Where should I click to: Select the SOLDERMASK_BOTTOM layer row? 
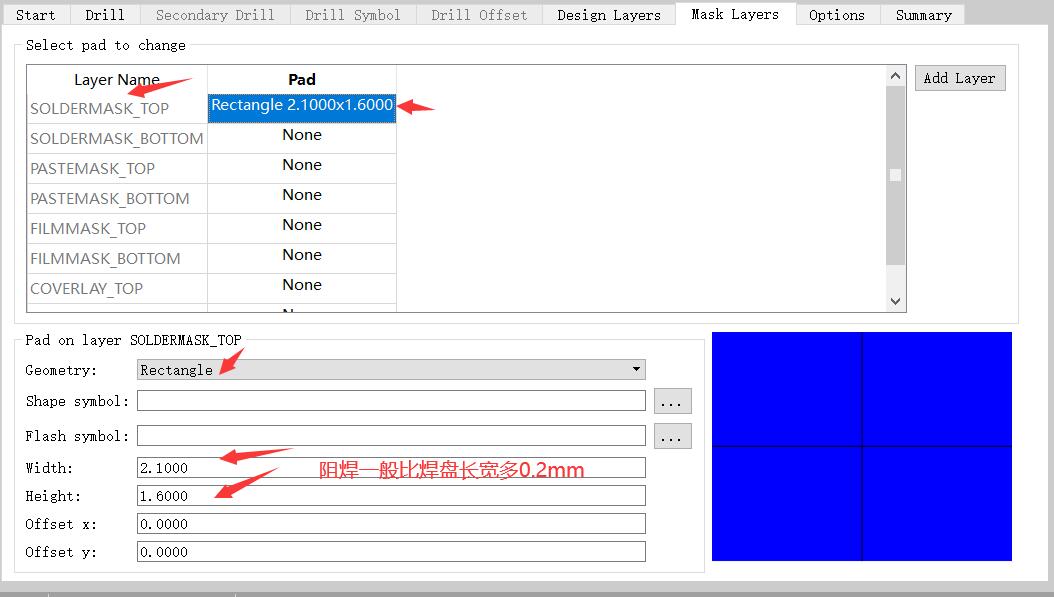click(116, 138)
